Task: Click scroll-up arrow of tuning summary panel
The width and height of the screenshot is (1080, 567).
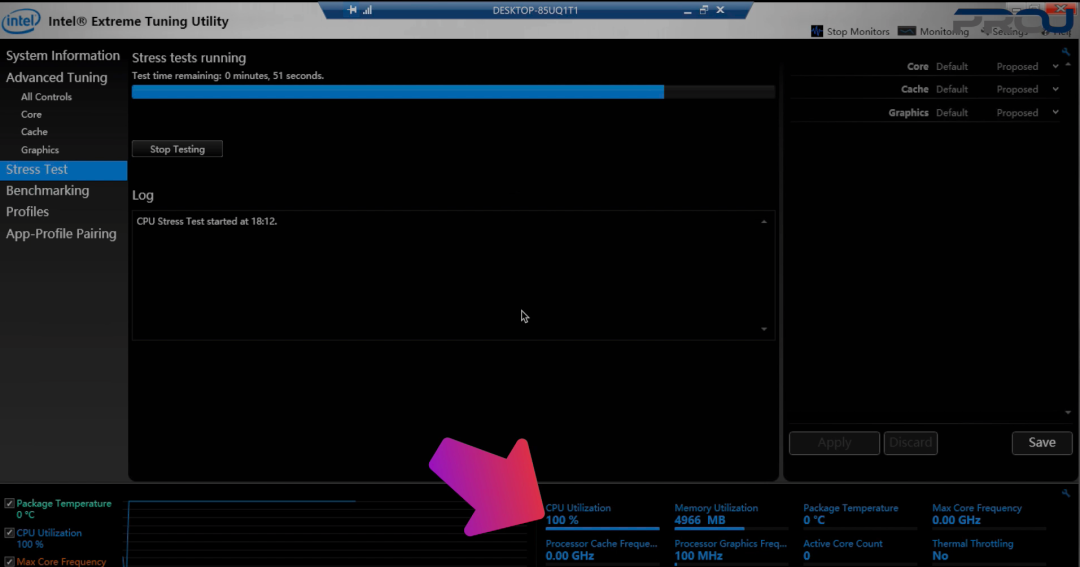Action: coord(1068,65)
